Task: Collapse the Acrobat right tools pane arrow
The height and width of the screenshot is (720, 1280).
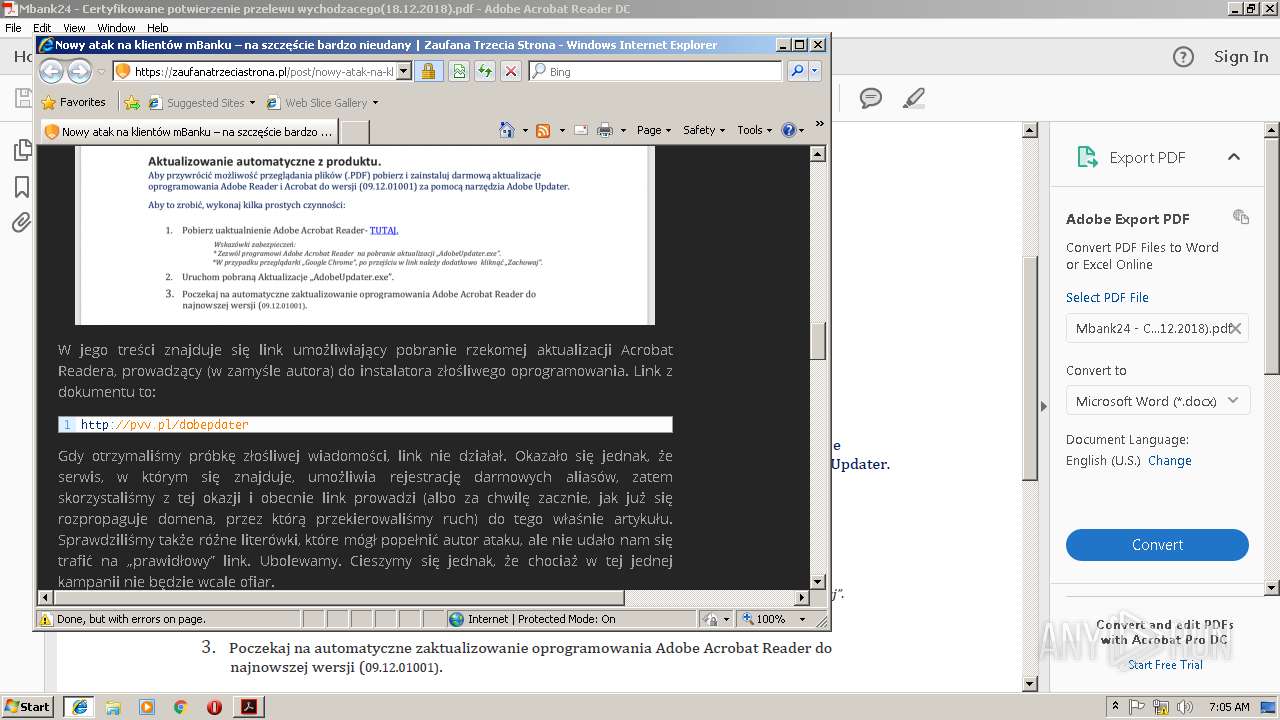Action: click(1043, 406)
